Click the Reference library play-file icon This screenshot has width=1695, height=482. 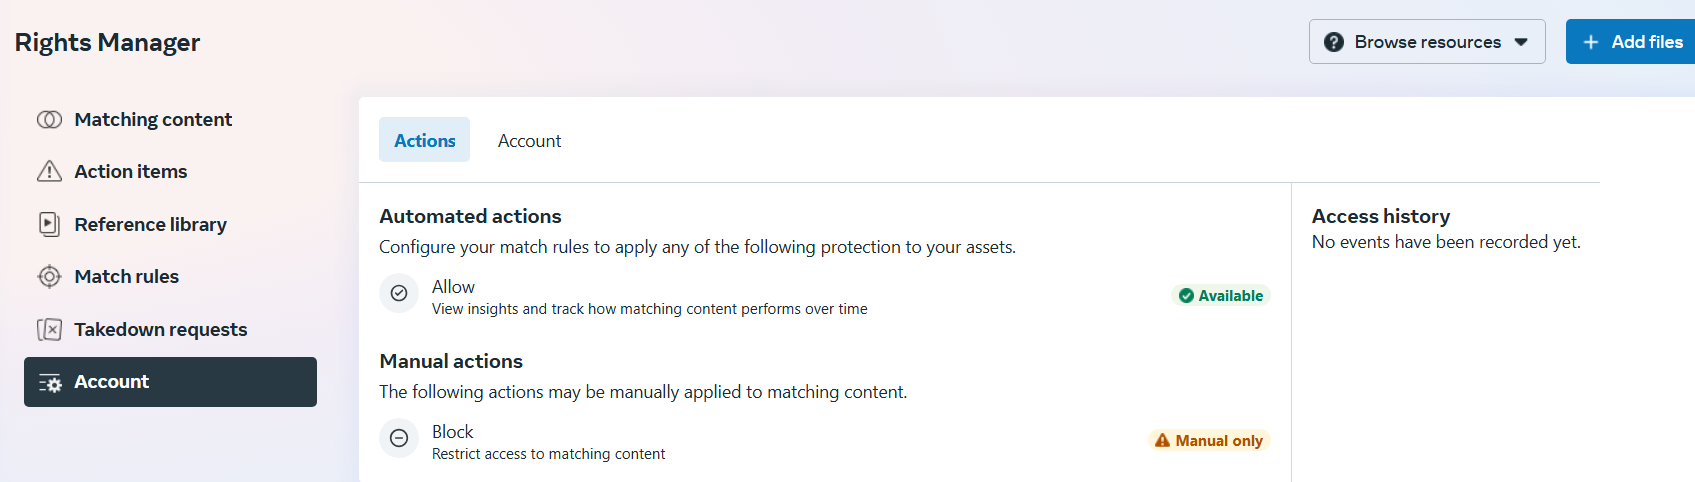pos(49,224)
